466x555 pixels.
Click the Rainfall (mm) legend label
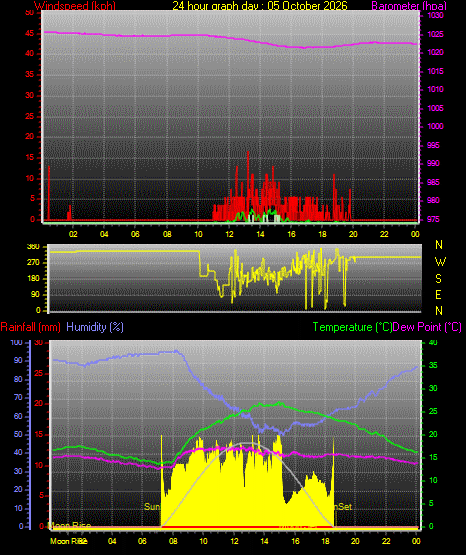30,327
